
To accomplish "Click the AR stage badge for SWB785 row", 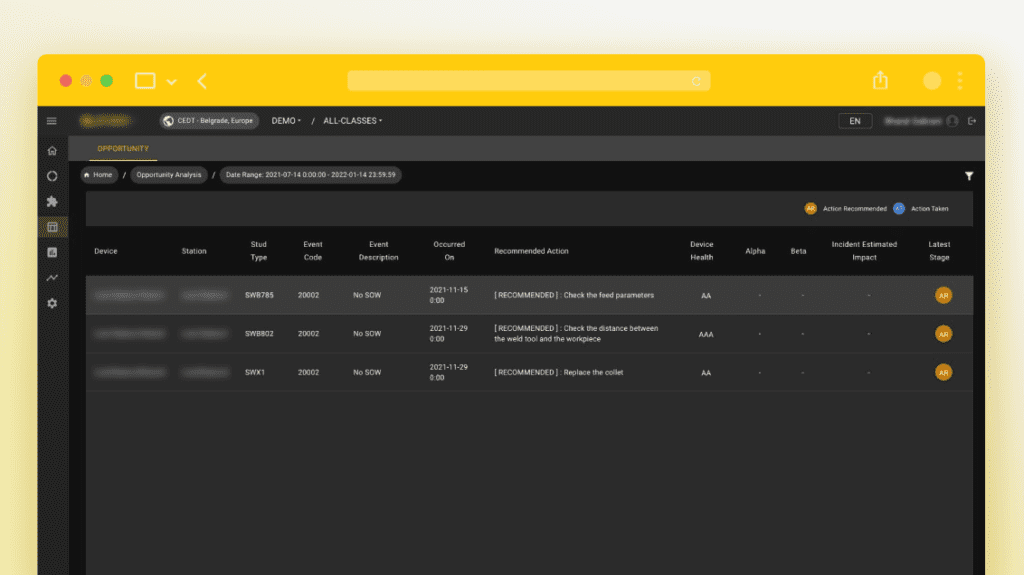I will click(943, 295).
